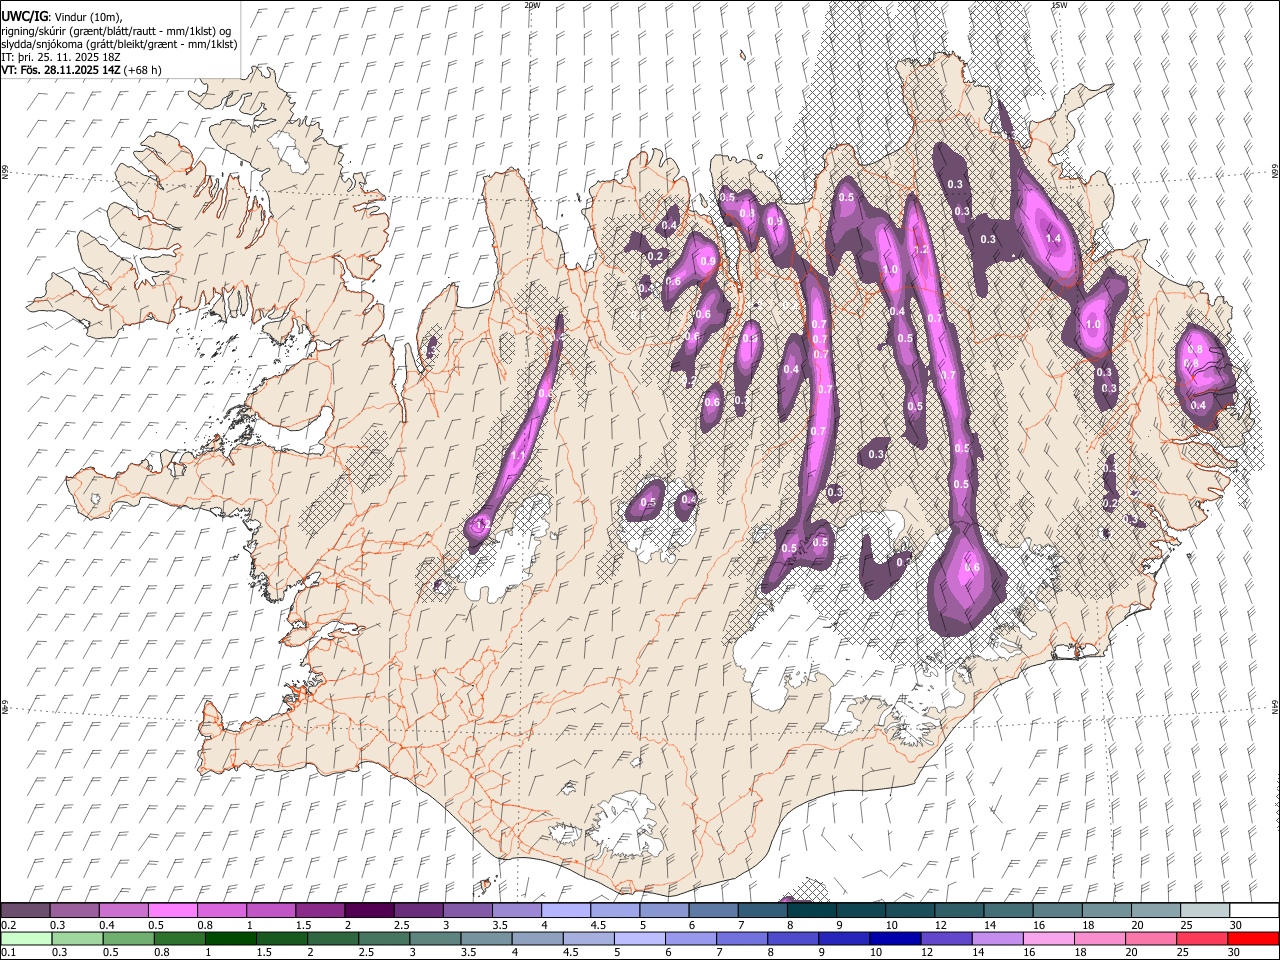Pick the darkest green 1–1.5 legend swatch
The width and height of the screenshot is (1280, 960).
click(230, 938)
